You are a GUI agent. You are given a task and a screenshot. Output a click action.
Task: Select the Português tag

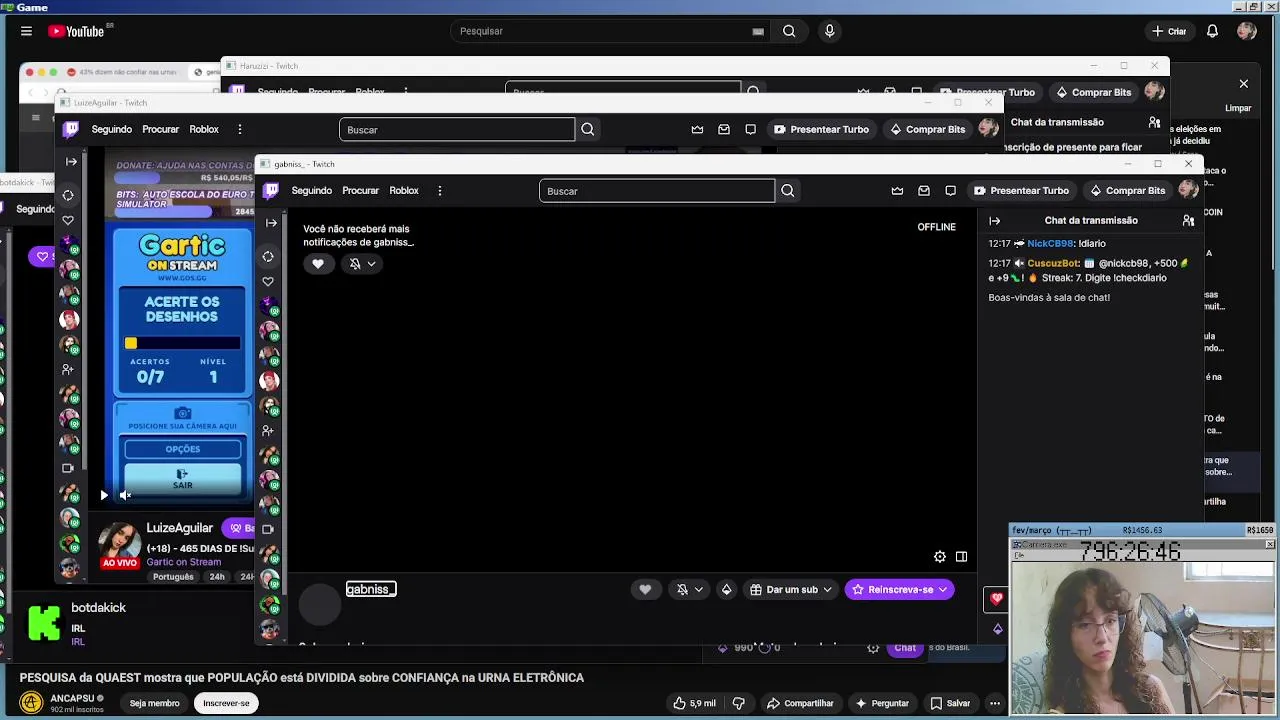tap(173, 577)
